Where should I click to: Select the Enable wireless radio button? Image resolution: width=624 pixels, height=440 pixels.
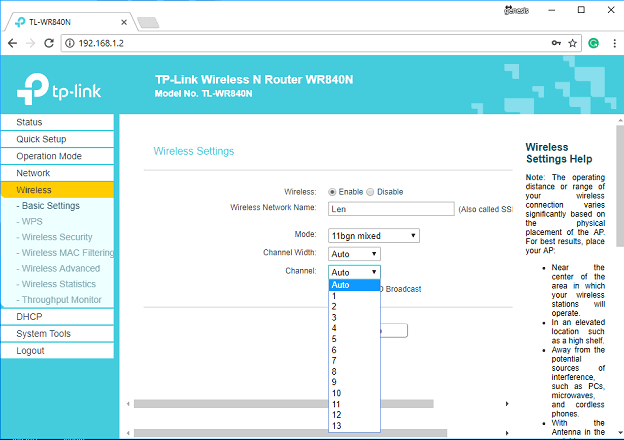pos(333,191)
